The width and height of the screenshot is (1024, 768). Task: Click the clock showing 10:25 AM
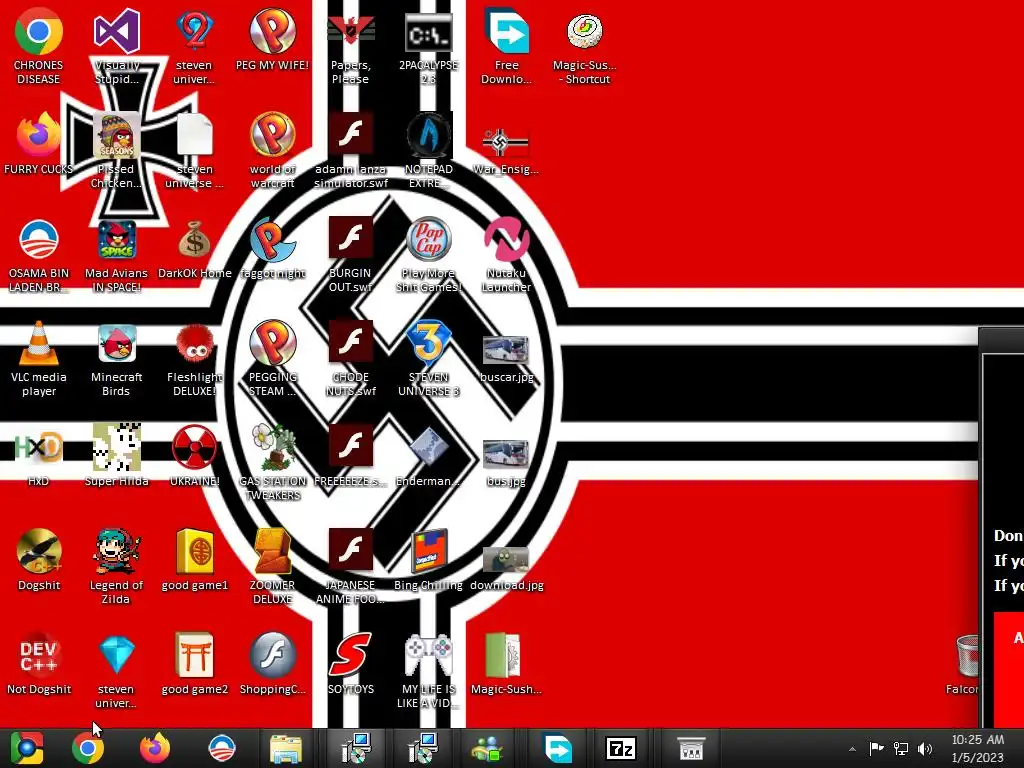coord(978,741)
